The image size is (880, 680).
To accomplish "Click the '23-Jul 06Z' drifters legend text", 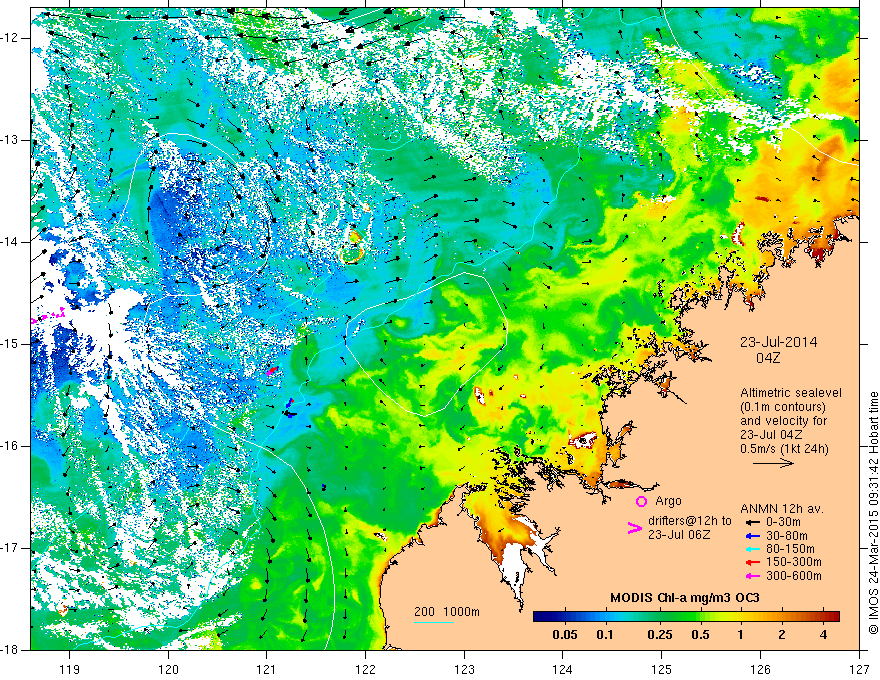I will (679, 535).
